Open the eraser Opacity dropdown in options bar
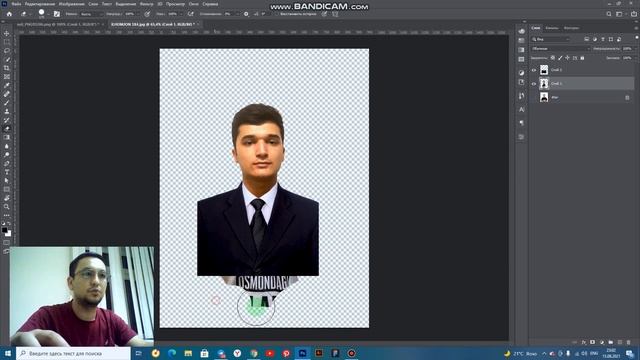640x360 pixels. [x=137, y=14]
